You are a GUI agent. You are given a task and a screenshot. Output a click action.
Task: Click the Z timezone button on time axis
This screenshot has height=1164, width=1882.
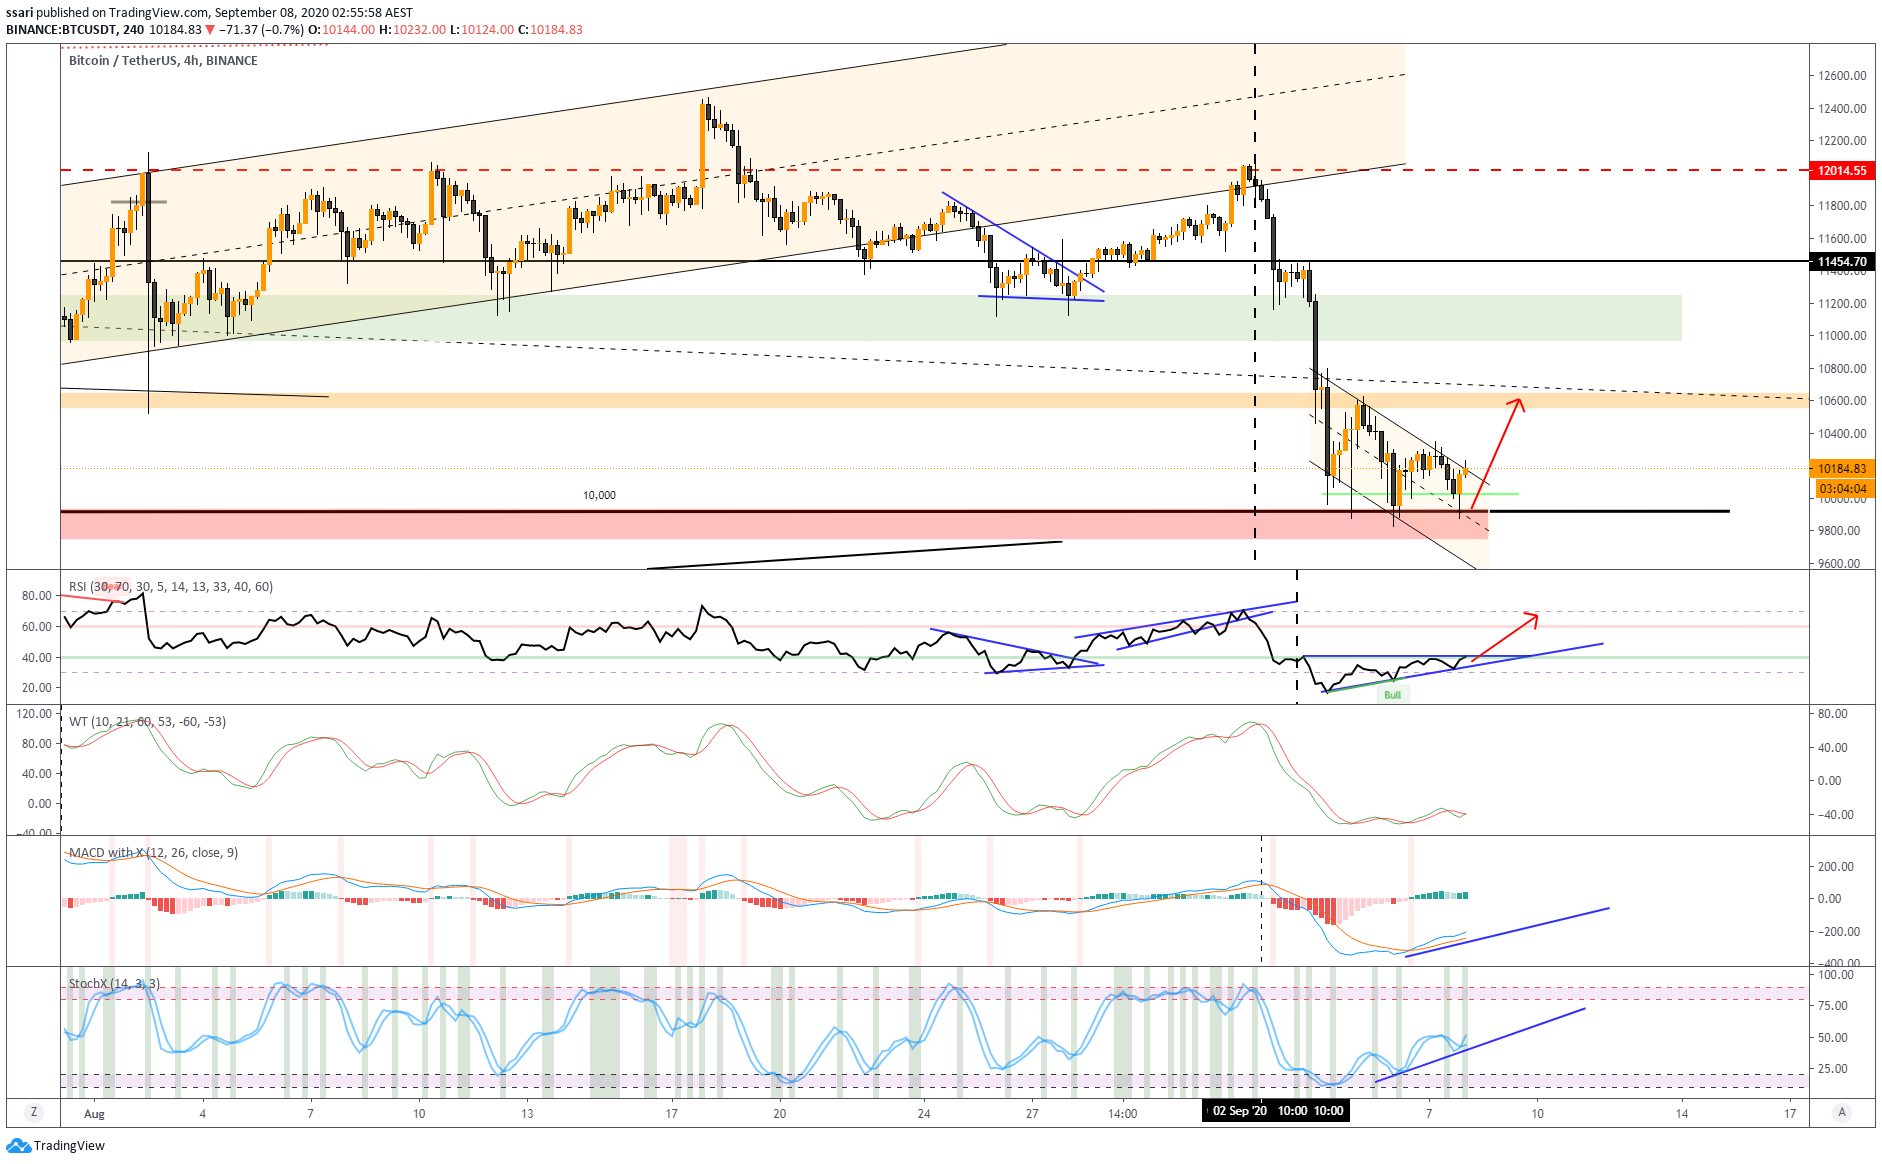pos(34,1112)
